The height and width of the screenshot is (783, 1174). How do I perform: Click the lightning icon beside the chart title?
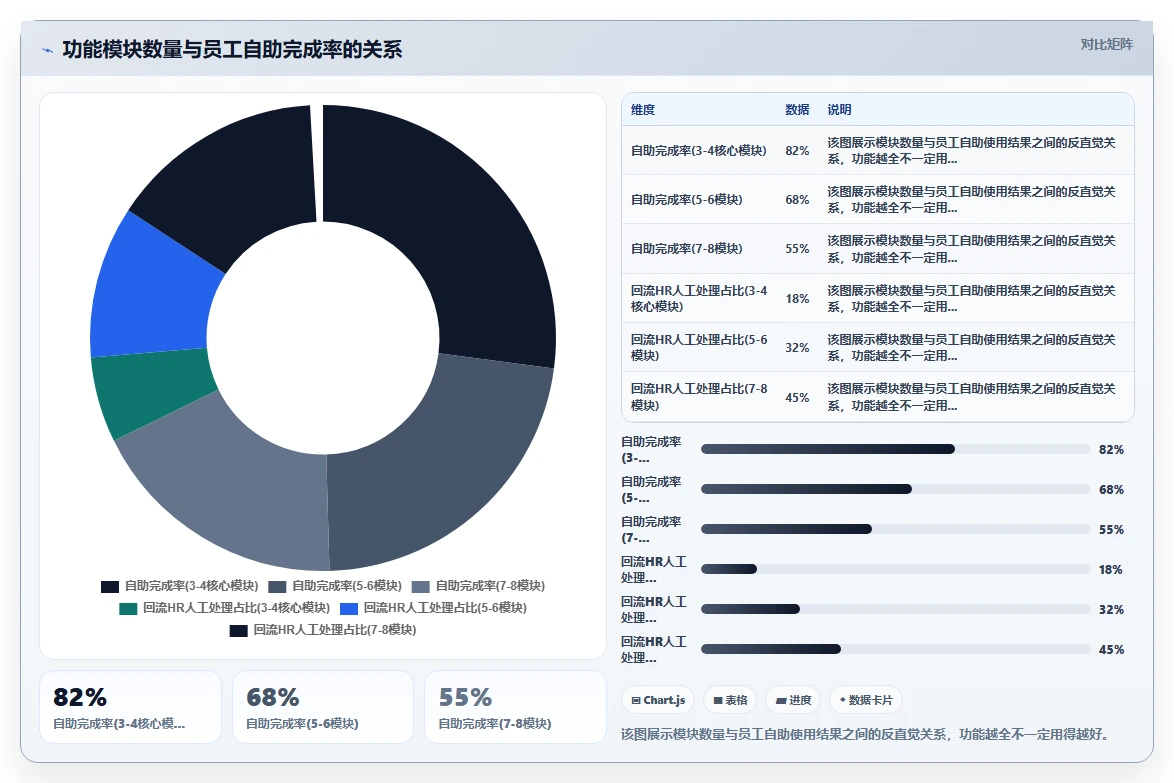47,50
